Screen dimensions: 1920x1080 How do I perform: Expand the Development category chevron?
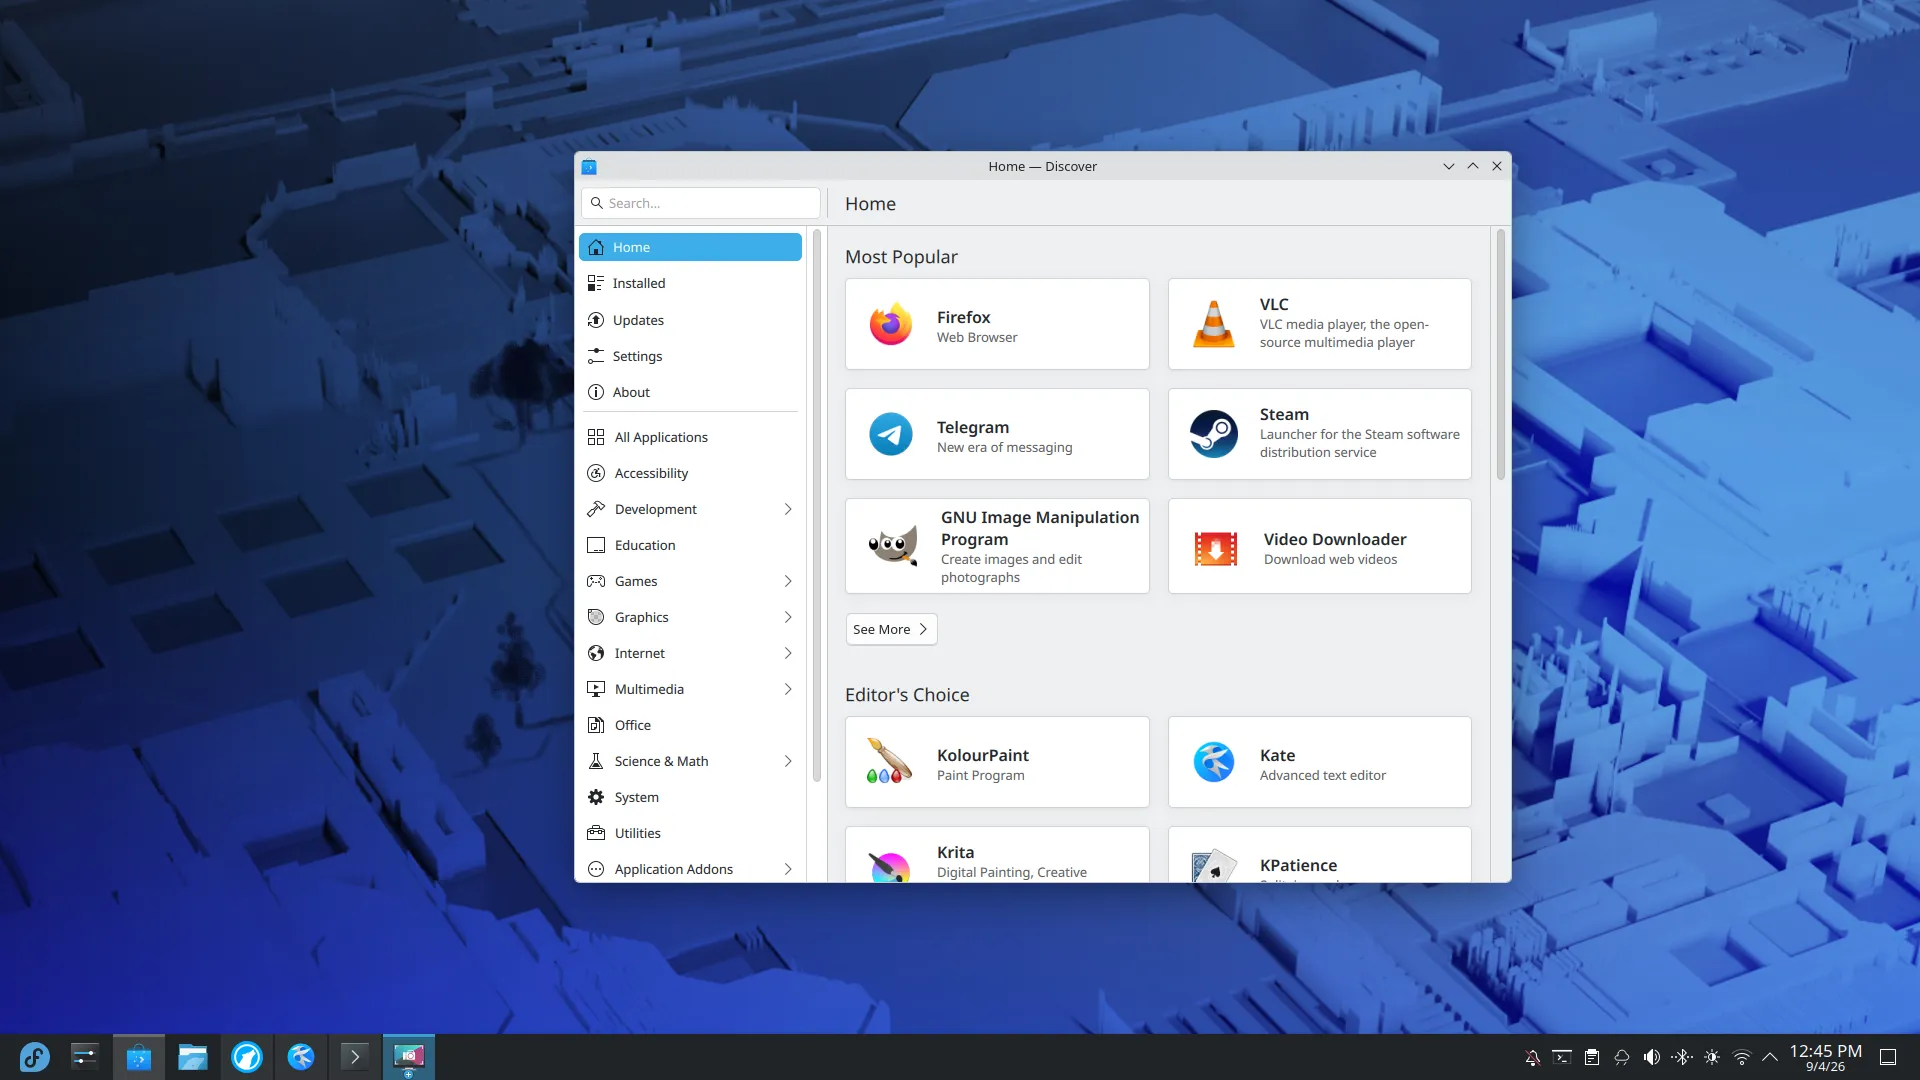coord(788,509)
